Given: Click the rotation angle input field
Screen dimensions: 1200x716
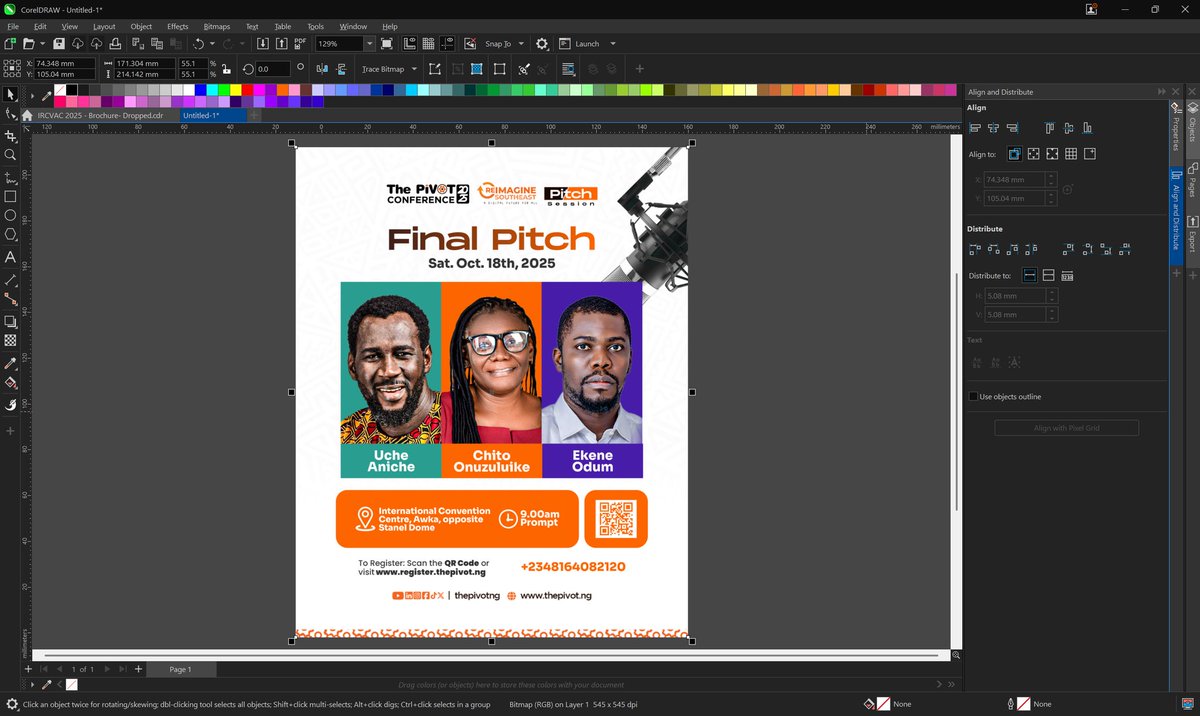Looking at the screenshot, I should pyautogui.click(x=273, y=69).
